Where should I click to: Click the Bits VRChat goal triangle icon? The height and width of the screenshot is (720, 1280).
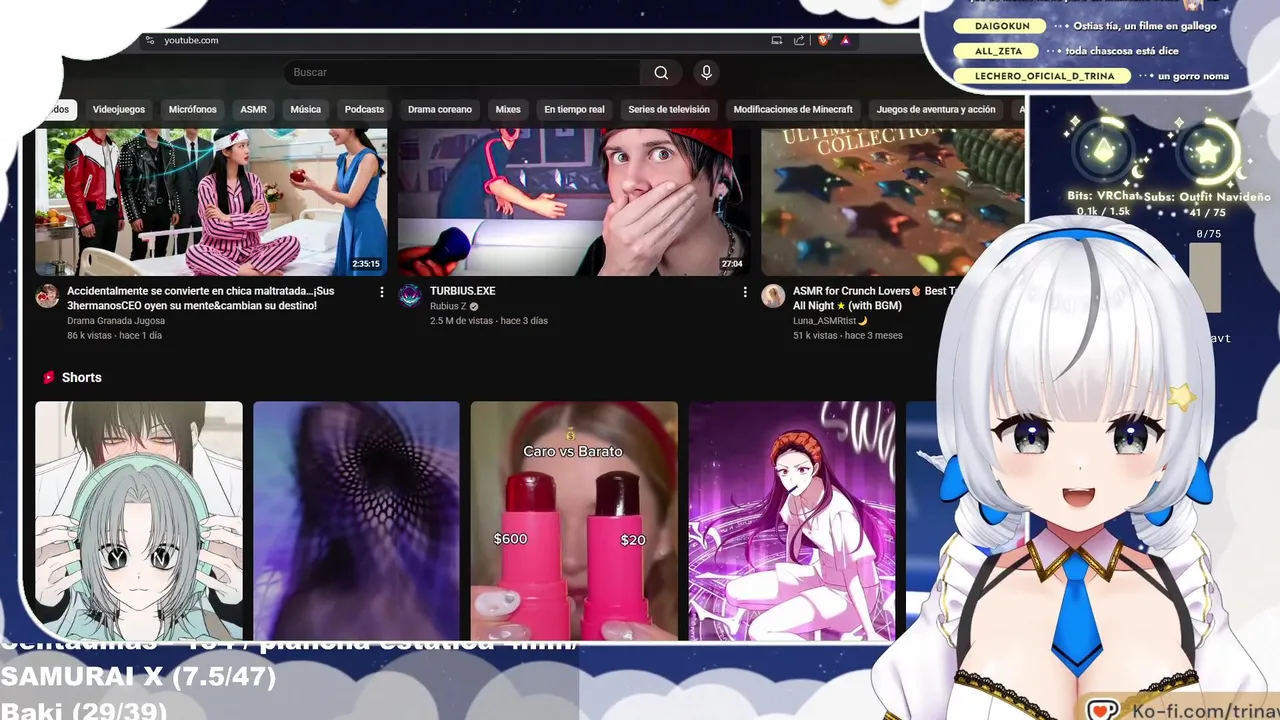[1104, 152]
